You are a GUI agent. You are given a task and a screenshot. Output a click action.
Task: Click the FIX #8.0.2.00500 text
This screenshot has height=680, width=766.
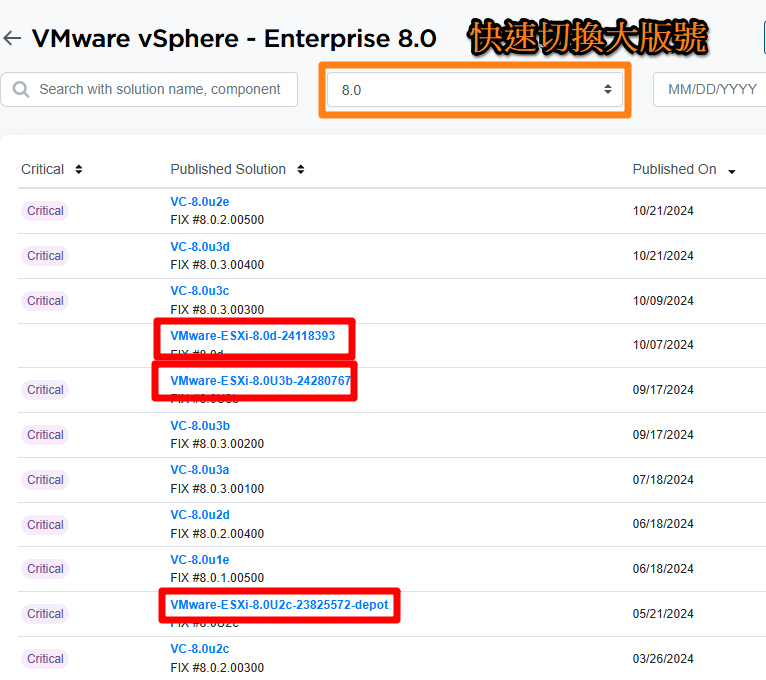(x=217, y=220)
